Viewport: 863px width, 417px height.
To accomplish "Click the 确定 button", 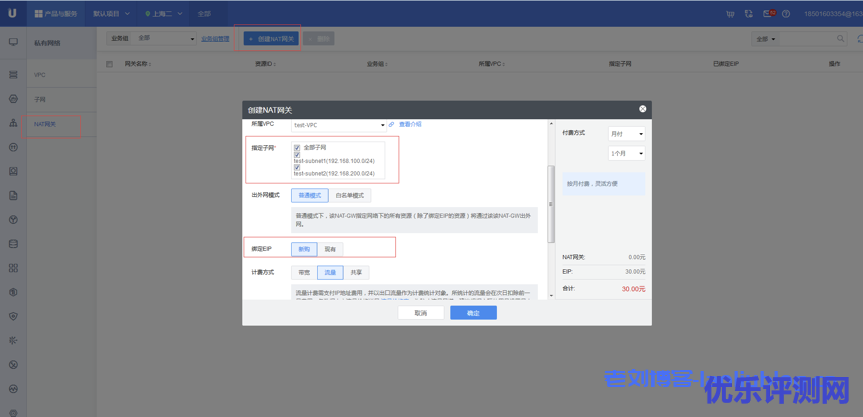I will pos(473,313).
